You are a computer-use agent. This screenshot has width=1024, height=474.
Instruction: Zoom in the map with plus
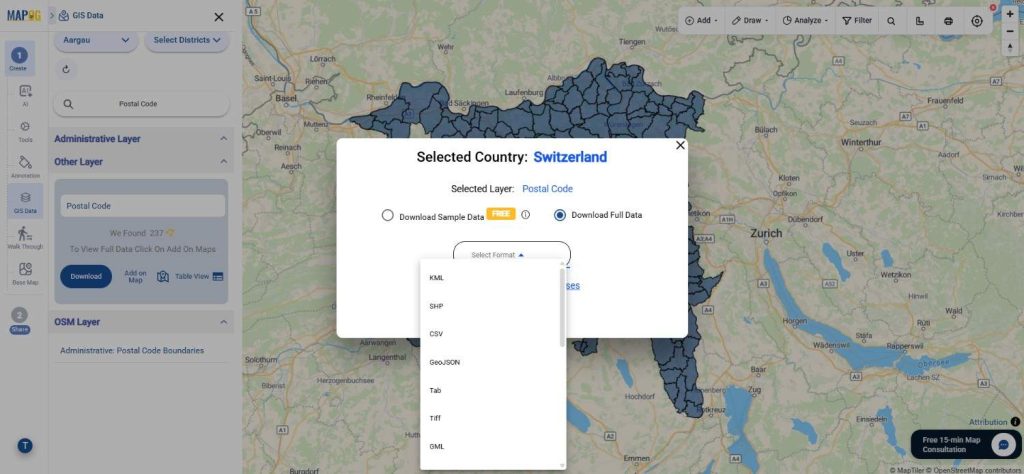1010,14
